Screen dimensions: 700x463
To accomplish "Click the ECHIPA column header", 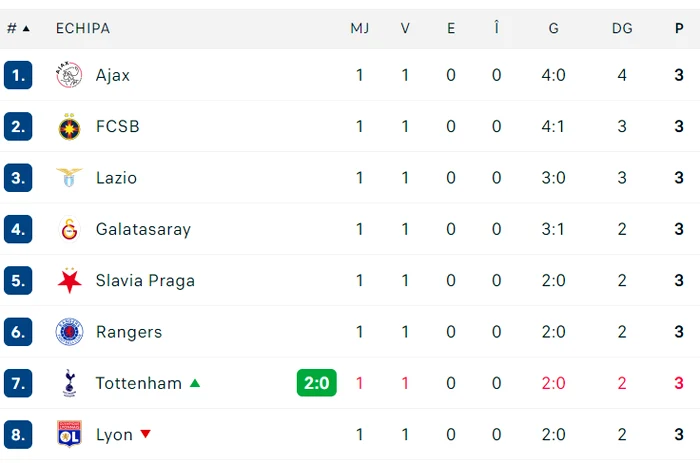I will click(x=83, y=29).
